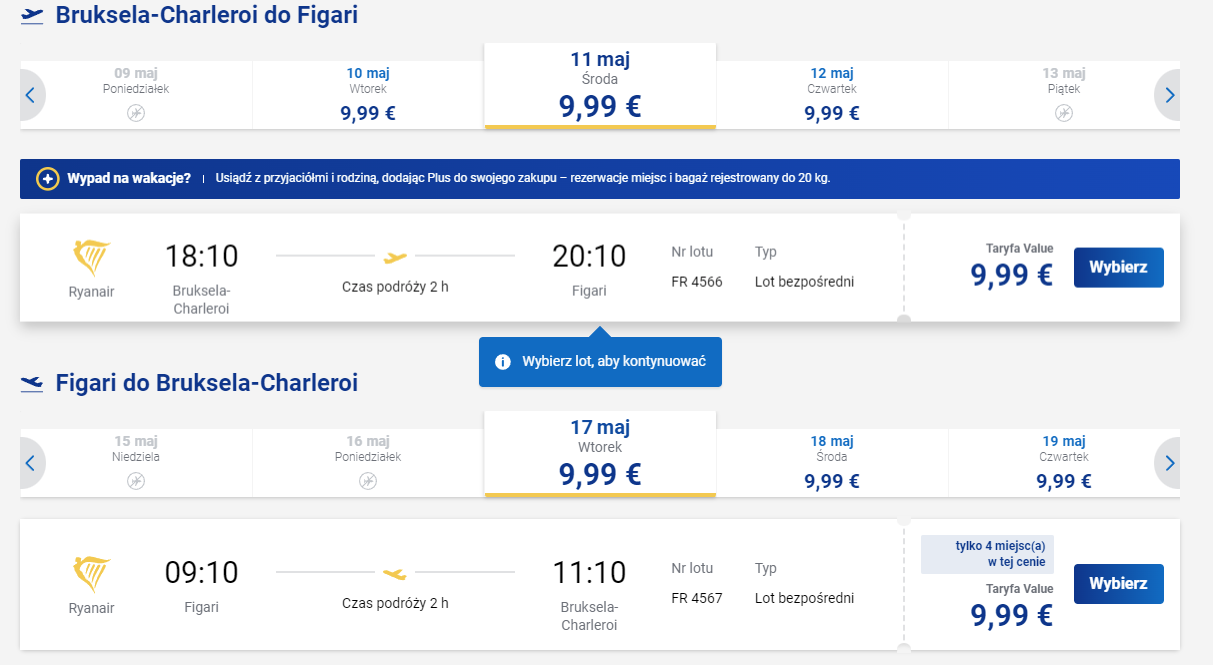Screen dimensions: 1213x665
Task: Click the tylko 4 miejsc(a) price badge
Action: 987,554
